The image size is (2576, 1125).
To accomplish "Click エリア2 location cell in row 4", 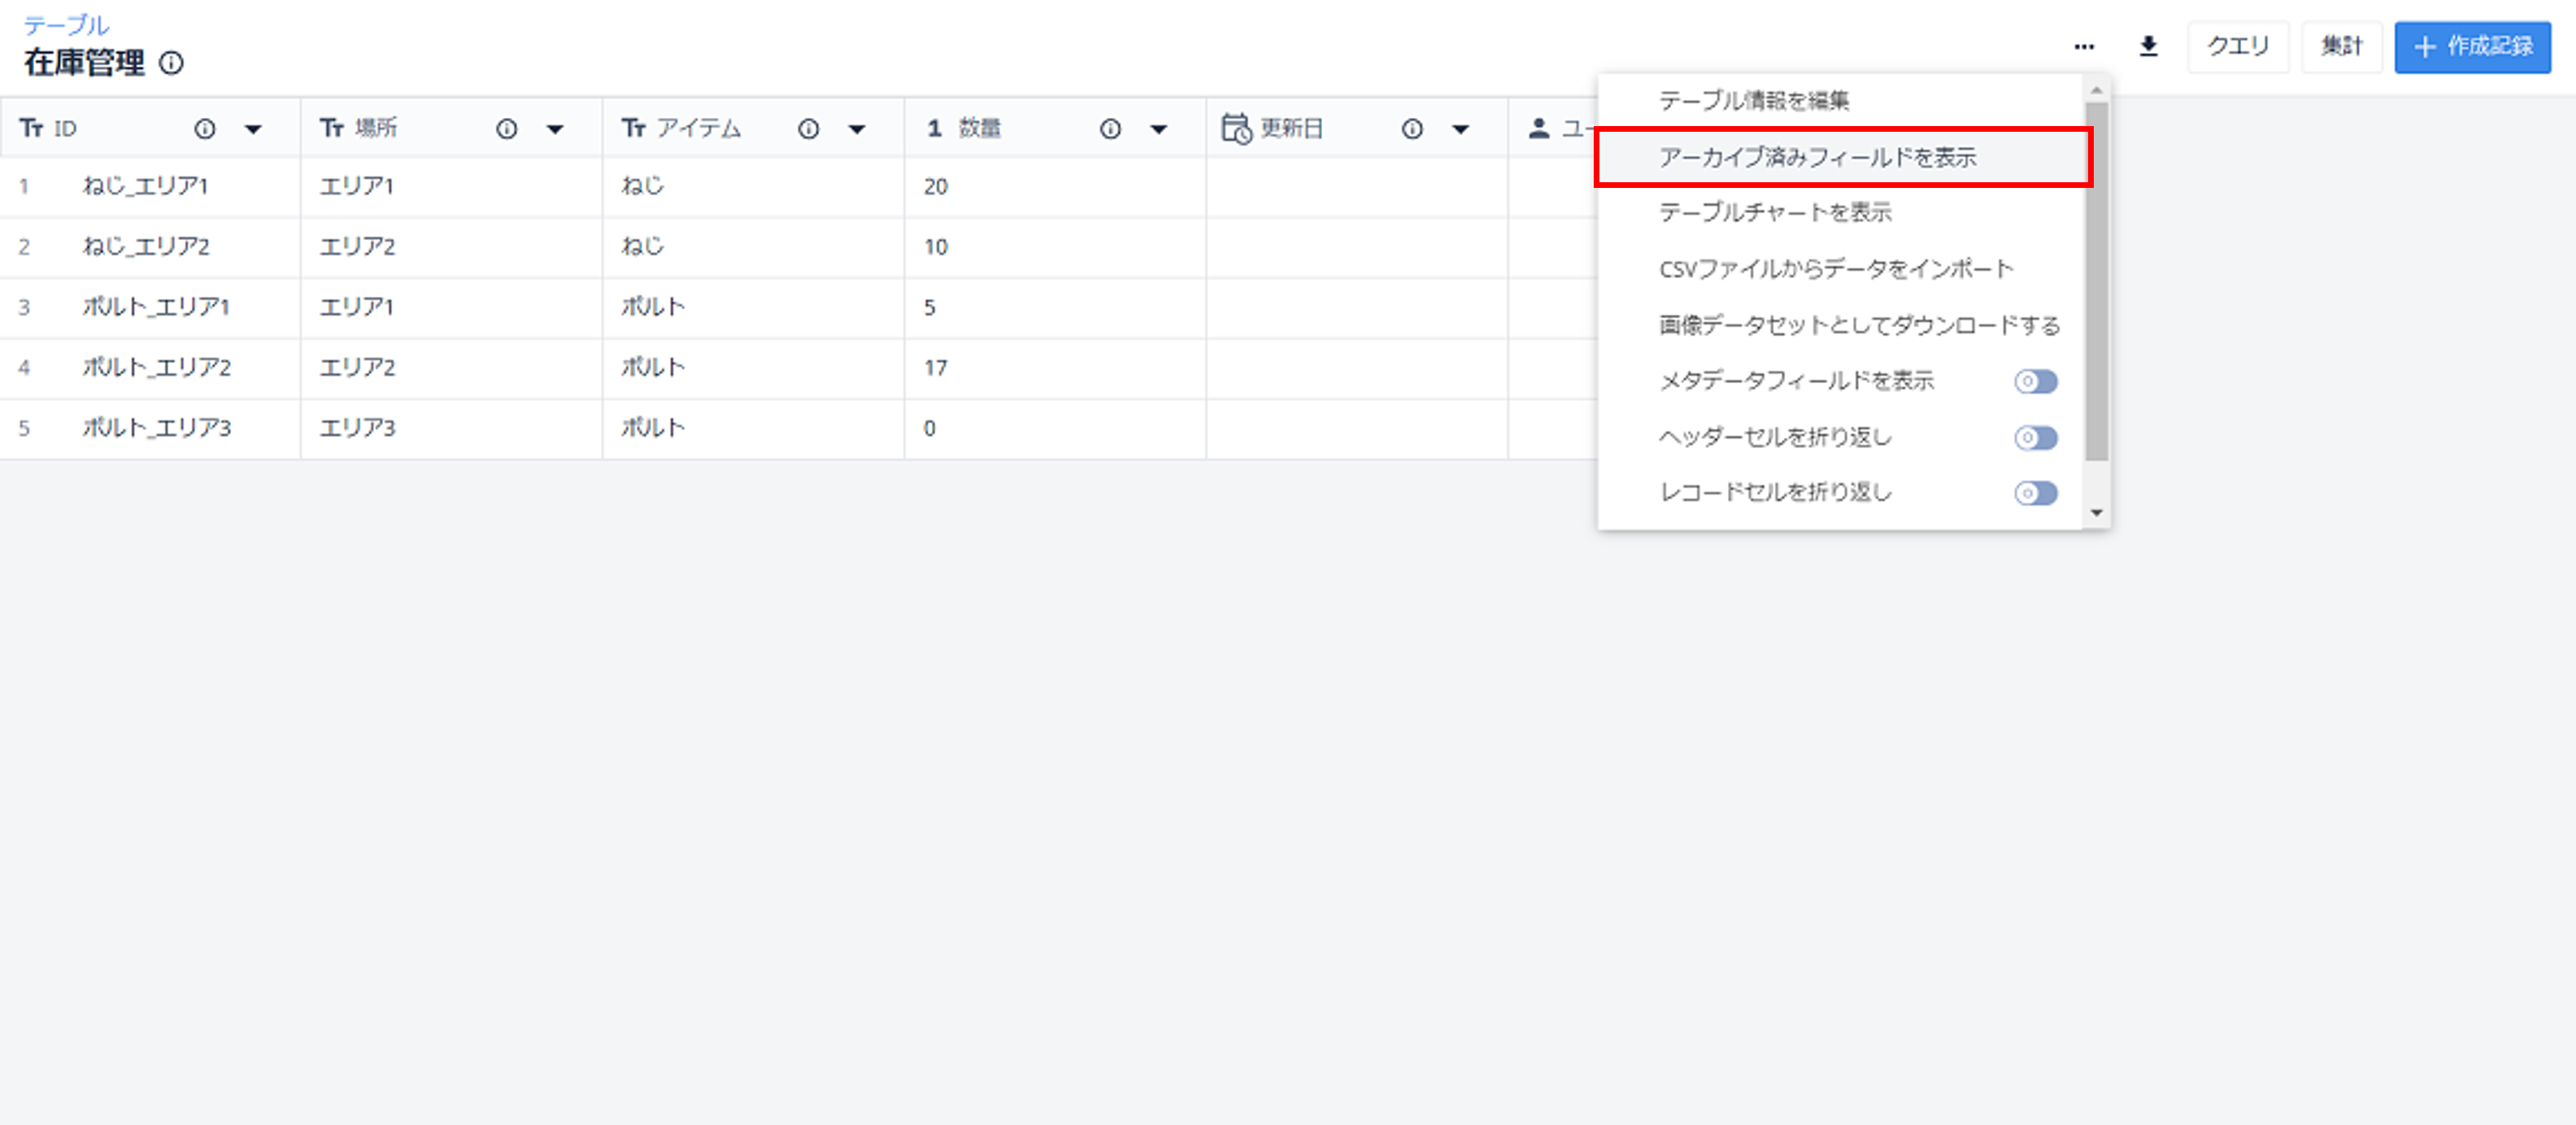I will coord(452,367).
